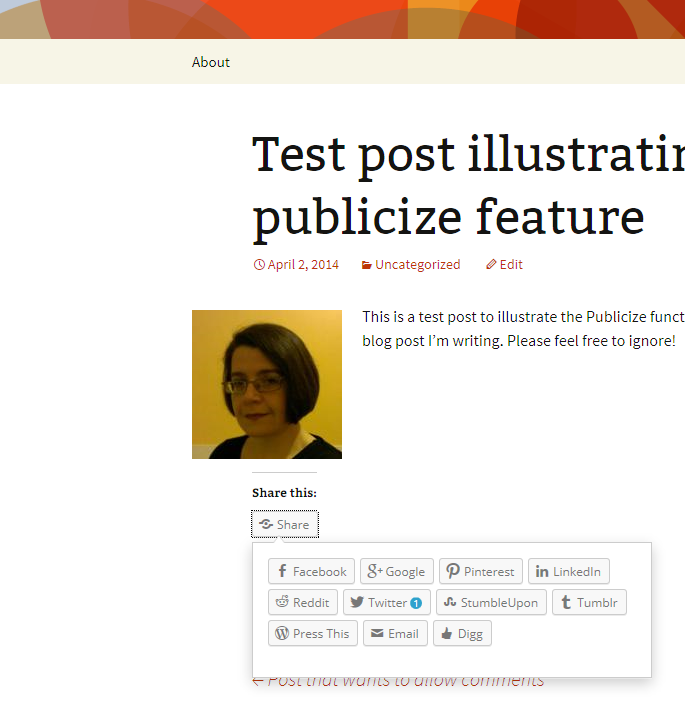Click the author portrait thumbnail

(267, 384)
